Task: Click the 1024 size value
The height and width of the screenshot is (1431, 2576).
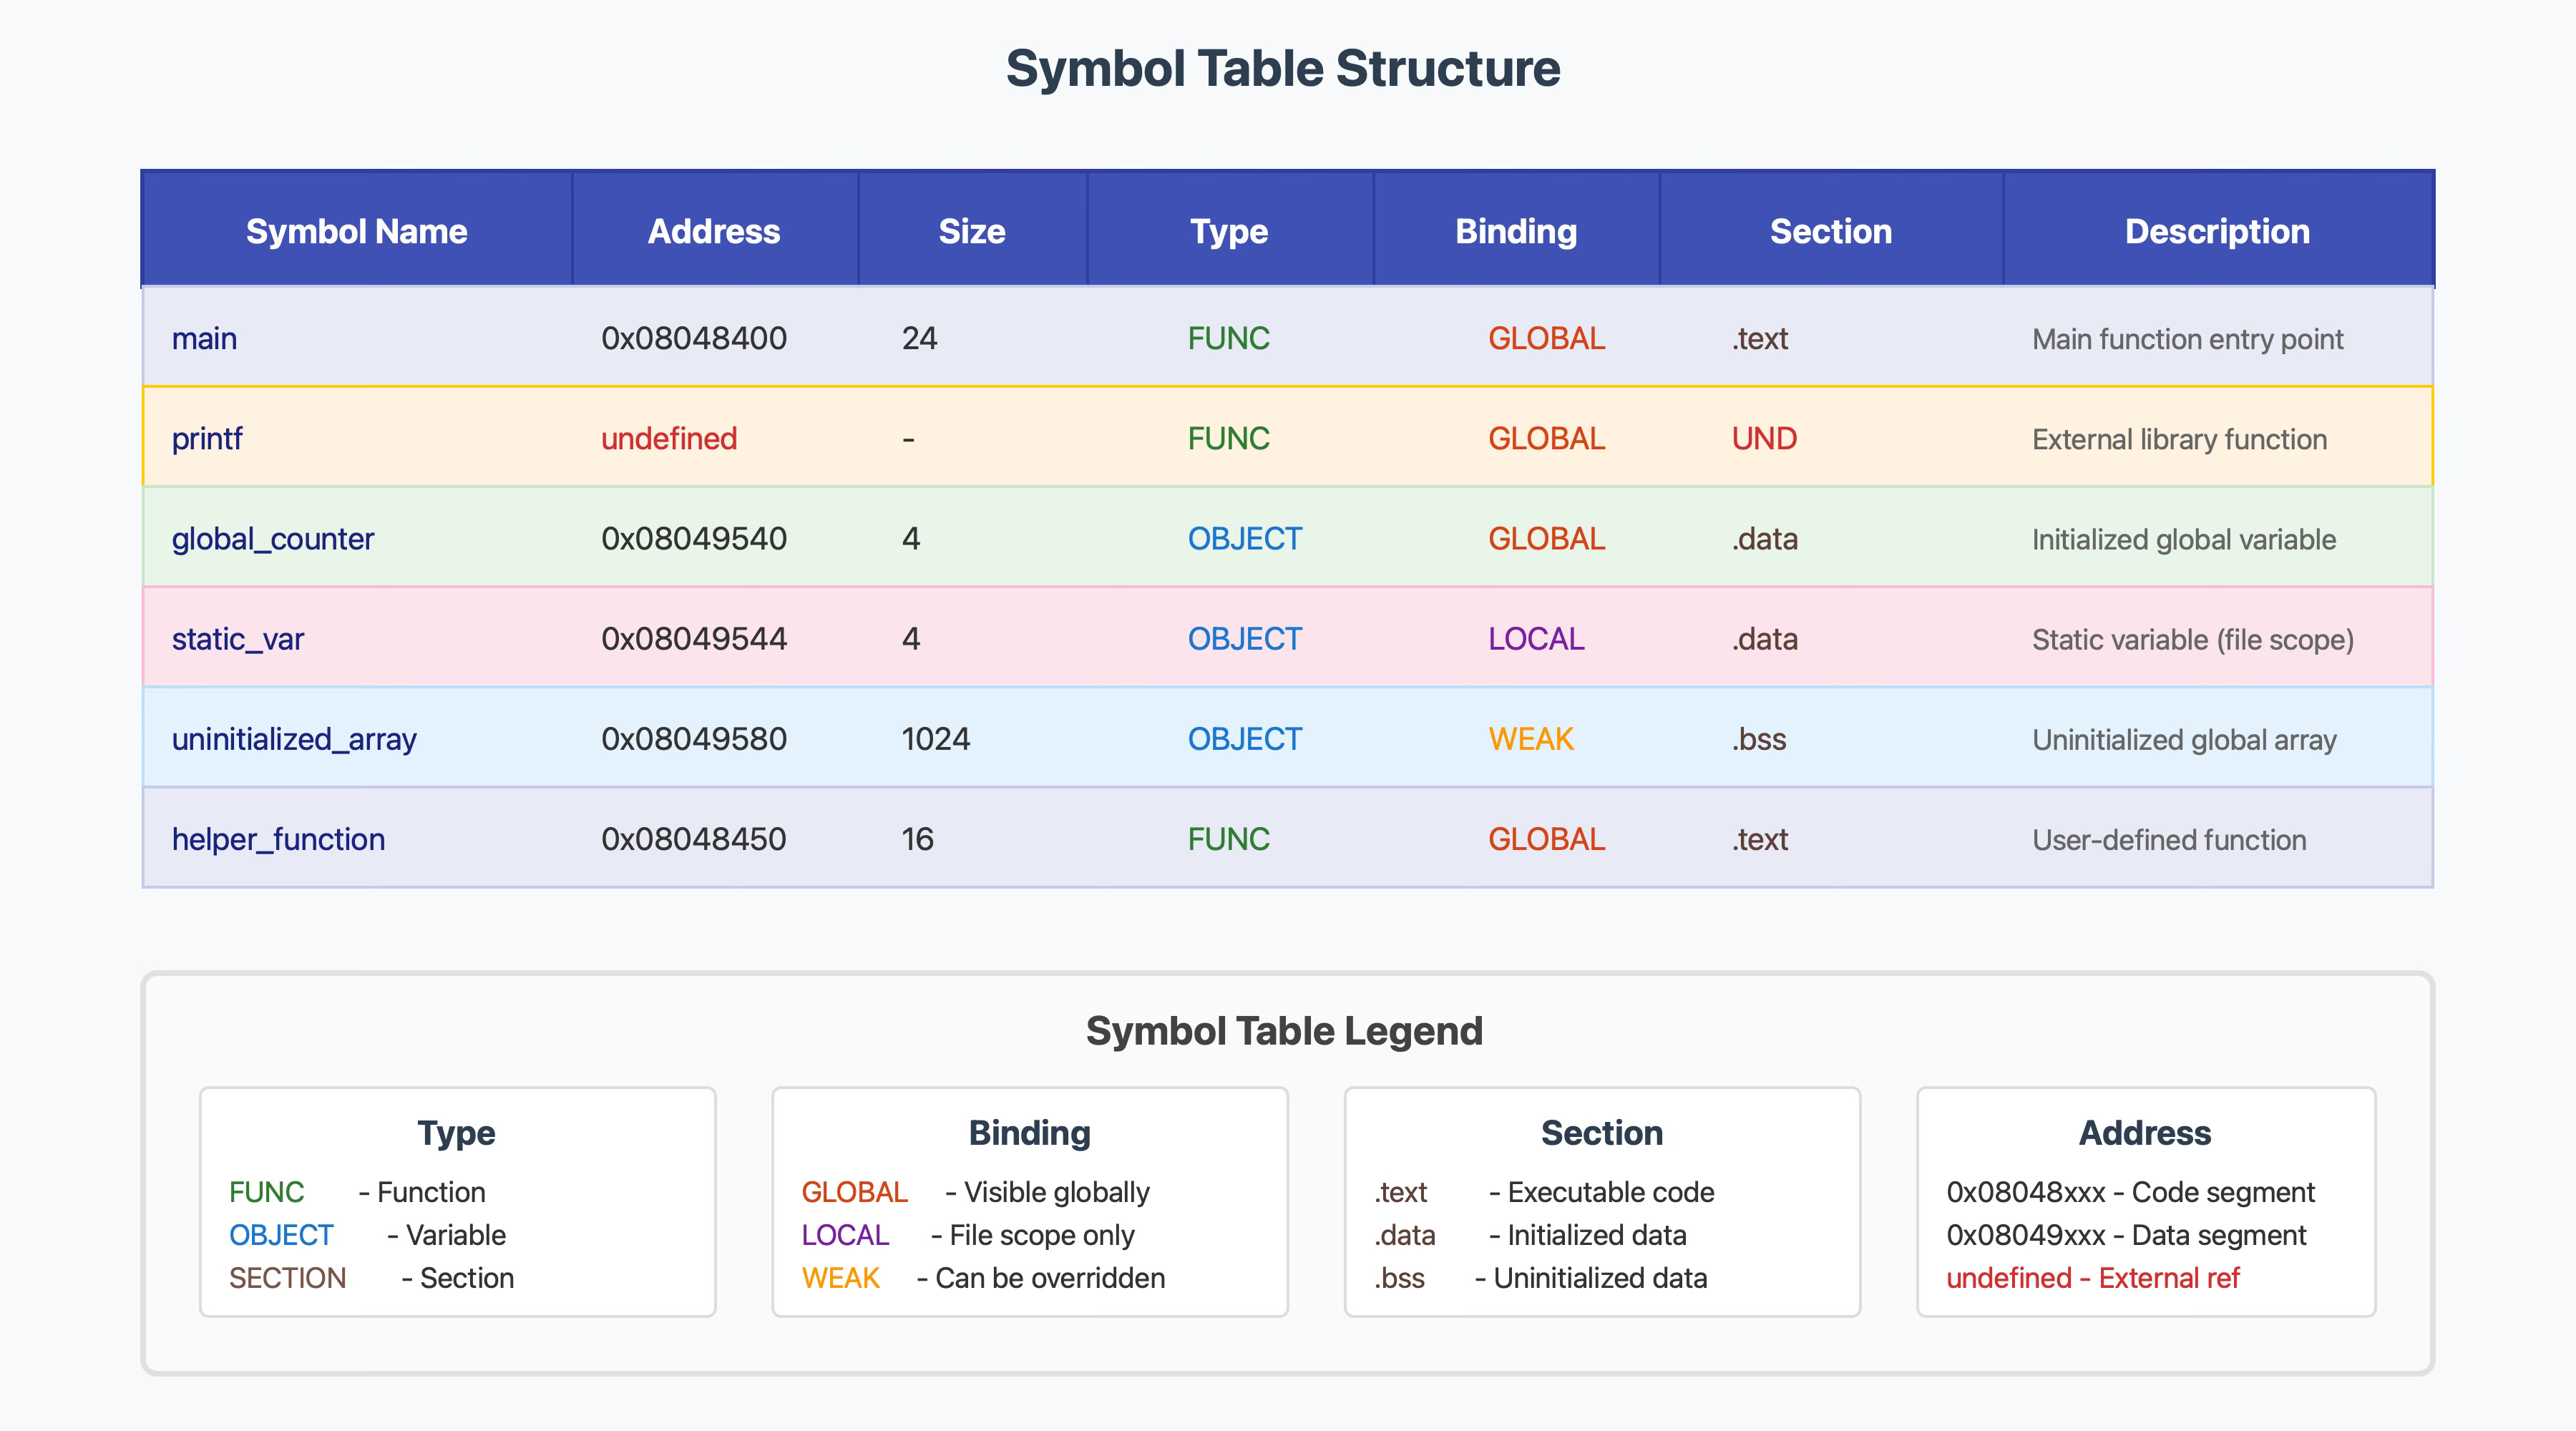Action: (935, 739)
